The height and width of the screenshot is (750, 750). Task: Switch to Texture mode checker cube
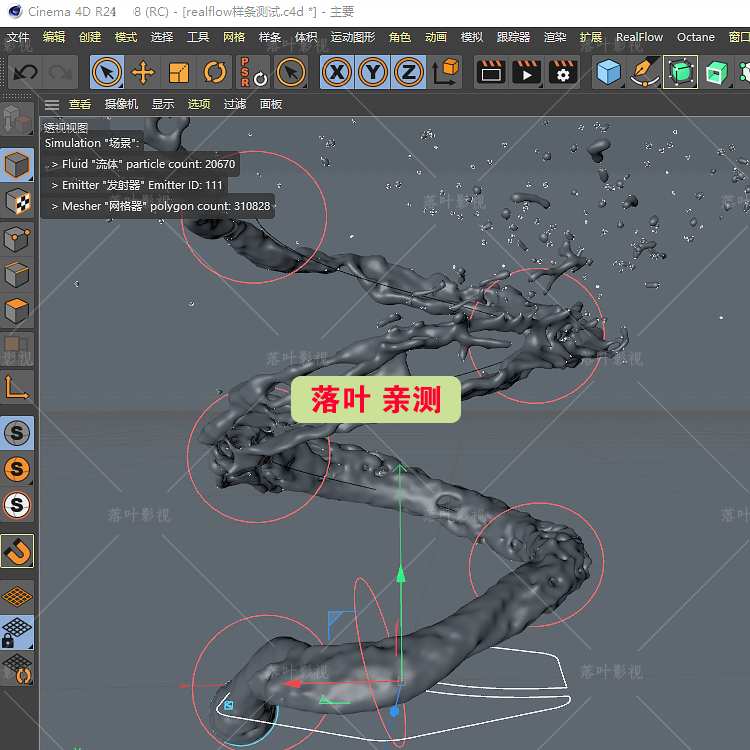(x=17, y=201)
